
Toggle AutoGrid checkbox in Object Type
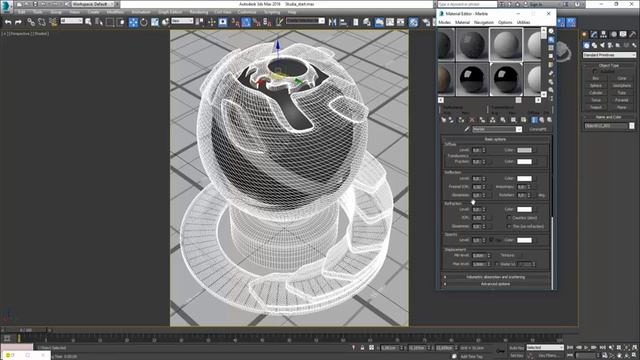click(594, 71)
